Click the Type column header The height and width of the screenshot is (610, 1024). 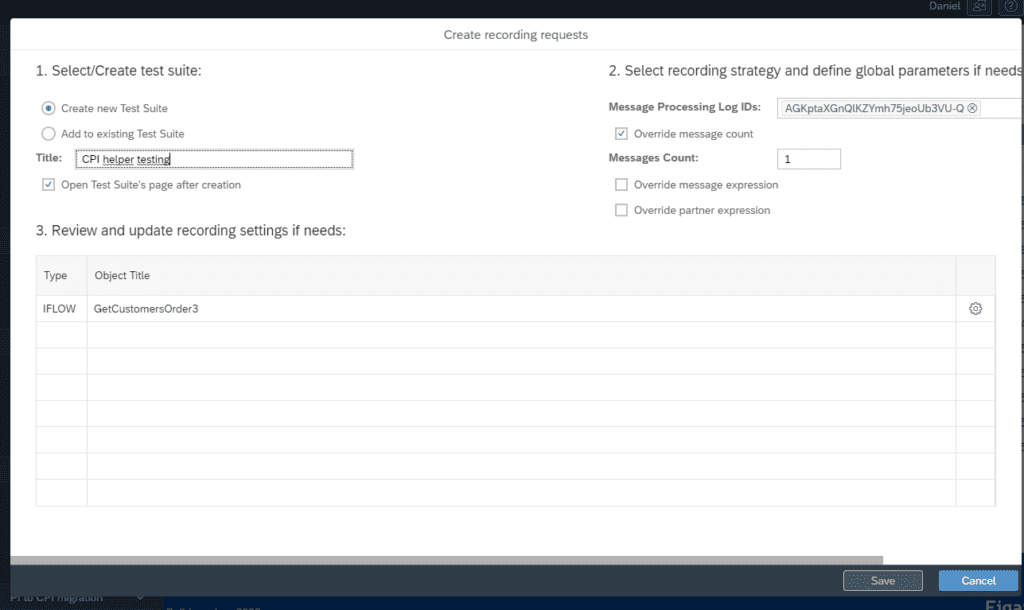[61, 276]
